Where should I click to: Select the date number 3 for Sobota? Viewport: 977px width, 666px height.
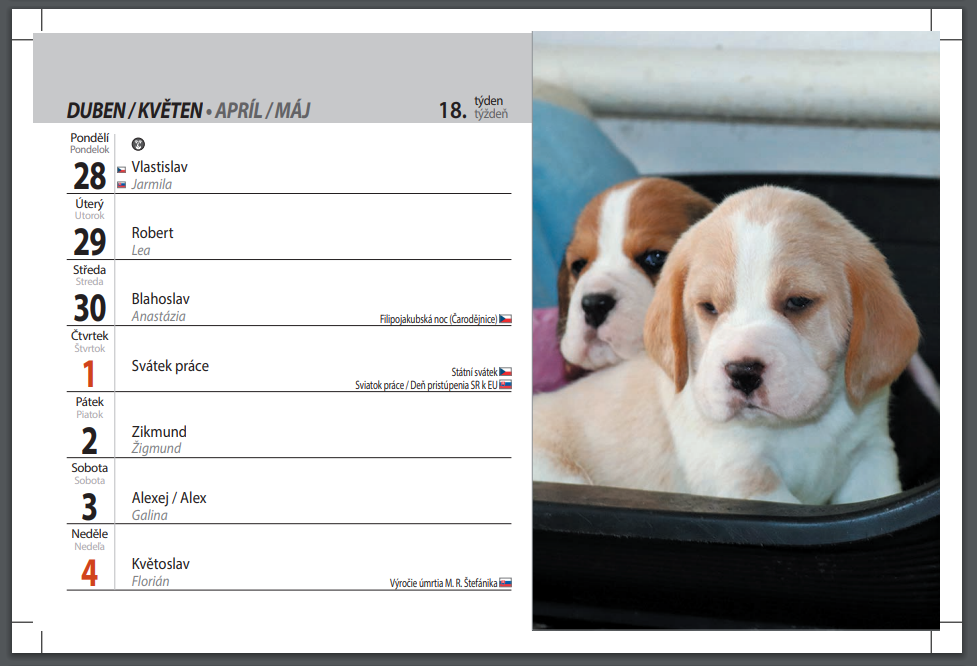pos(89,506)
